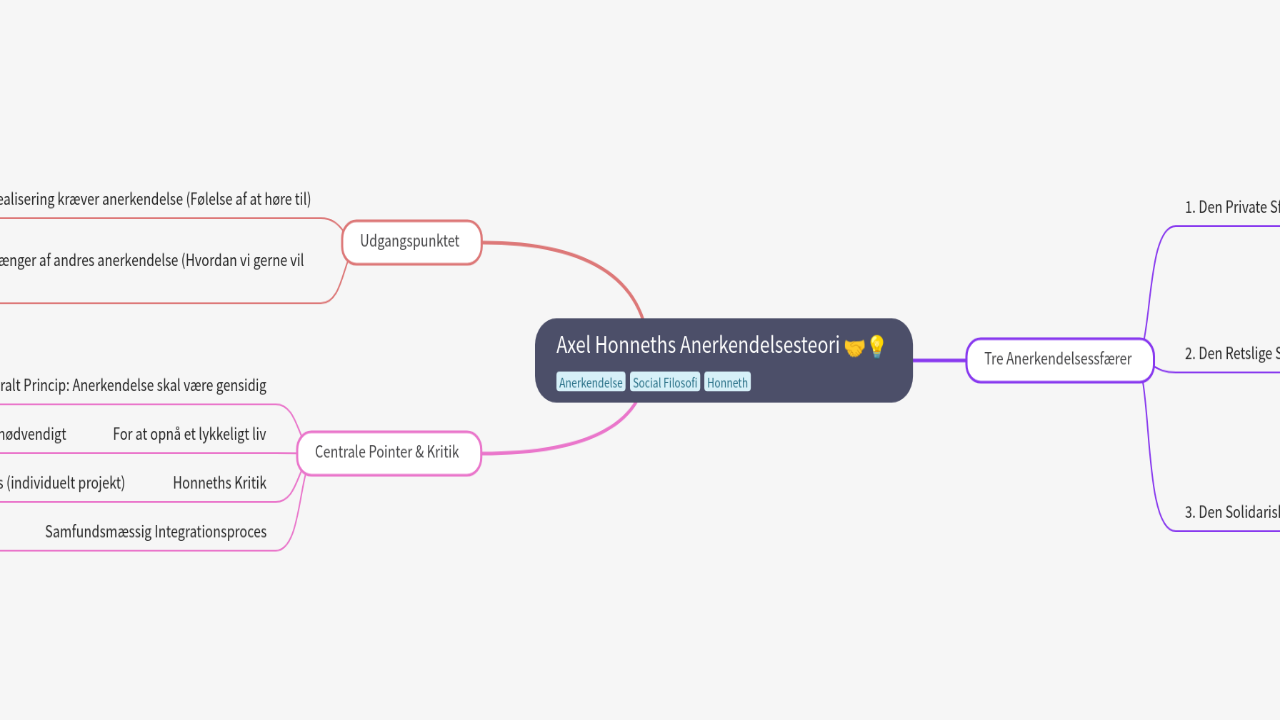Viewport: 1280px width, 720px height.
Task: Click the handshake emoji in the central title
Action: 854,347
